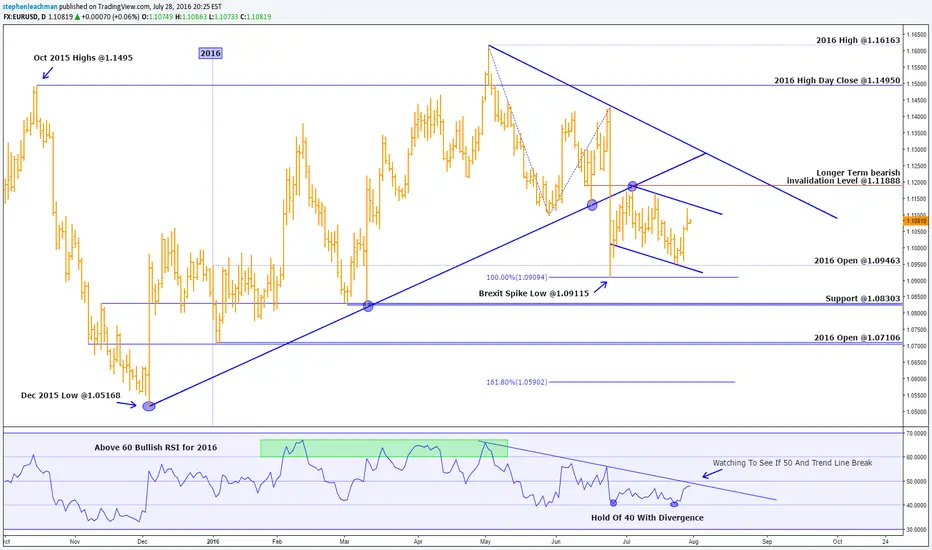The image size is (932, 550).
Task: Select the '2016 High @1.16163' label
Action: pos(858,40)
